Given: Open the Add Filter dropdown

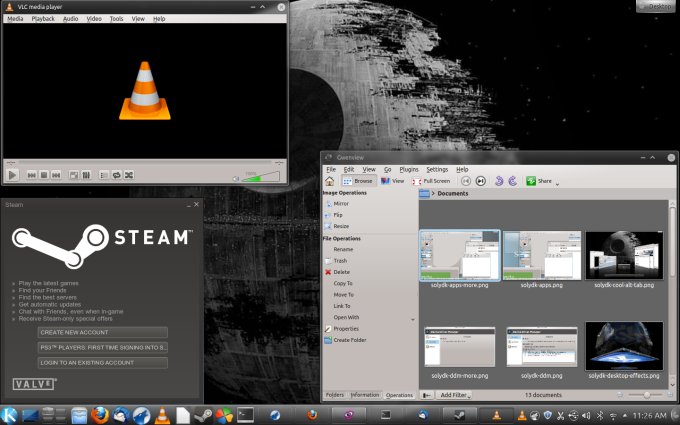Looking at the screenshot, I should coord(454,395).
